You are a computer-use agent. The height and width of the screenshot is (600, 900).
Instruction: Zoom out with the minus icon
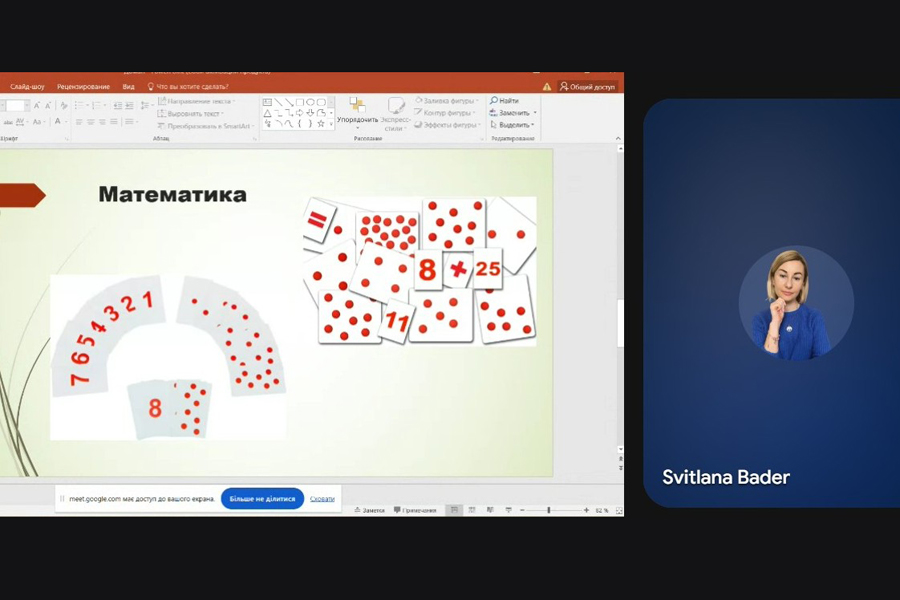tap(522, 510)
